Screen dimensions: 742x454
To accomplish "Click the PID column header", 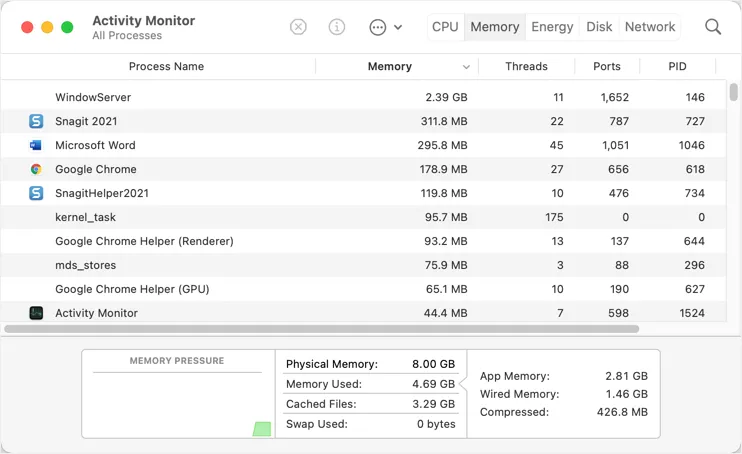I will [677, 67].
